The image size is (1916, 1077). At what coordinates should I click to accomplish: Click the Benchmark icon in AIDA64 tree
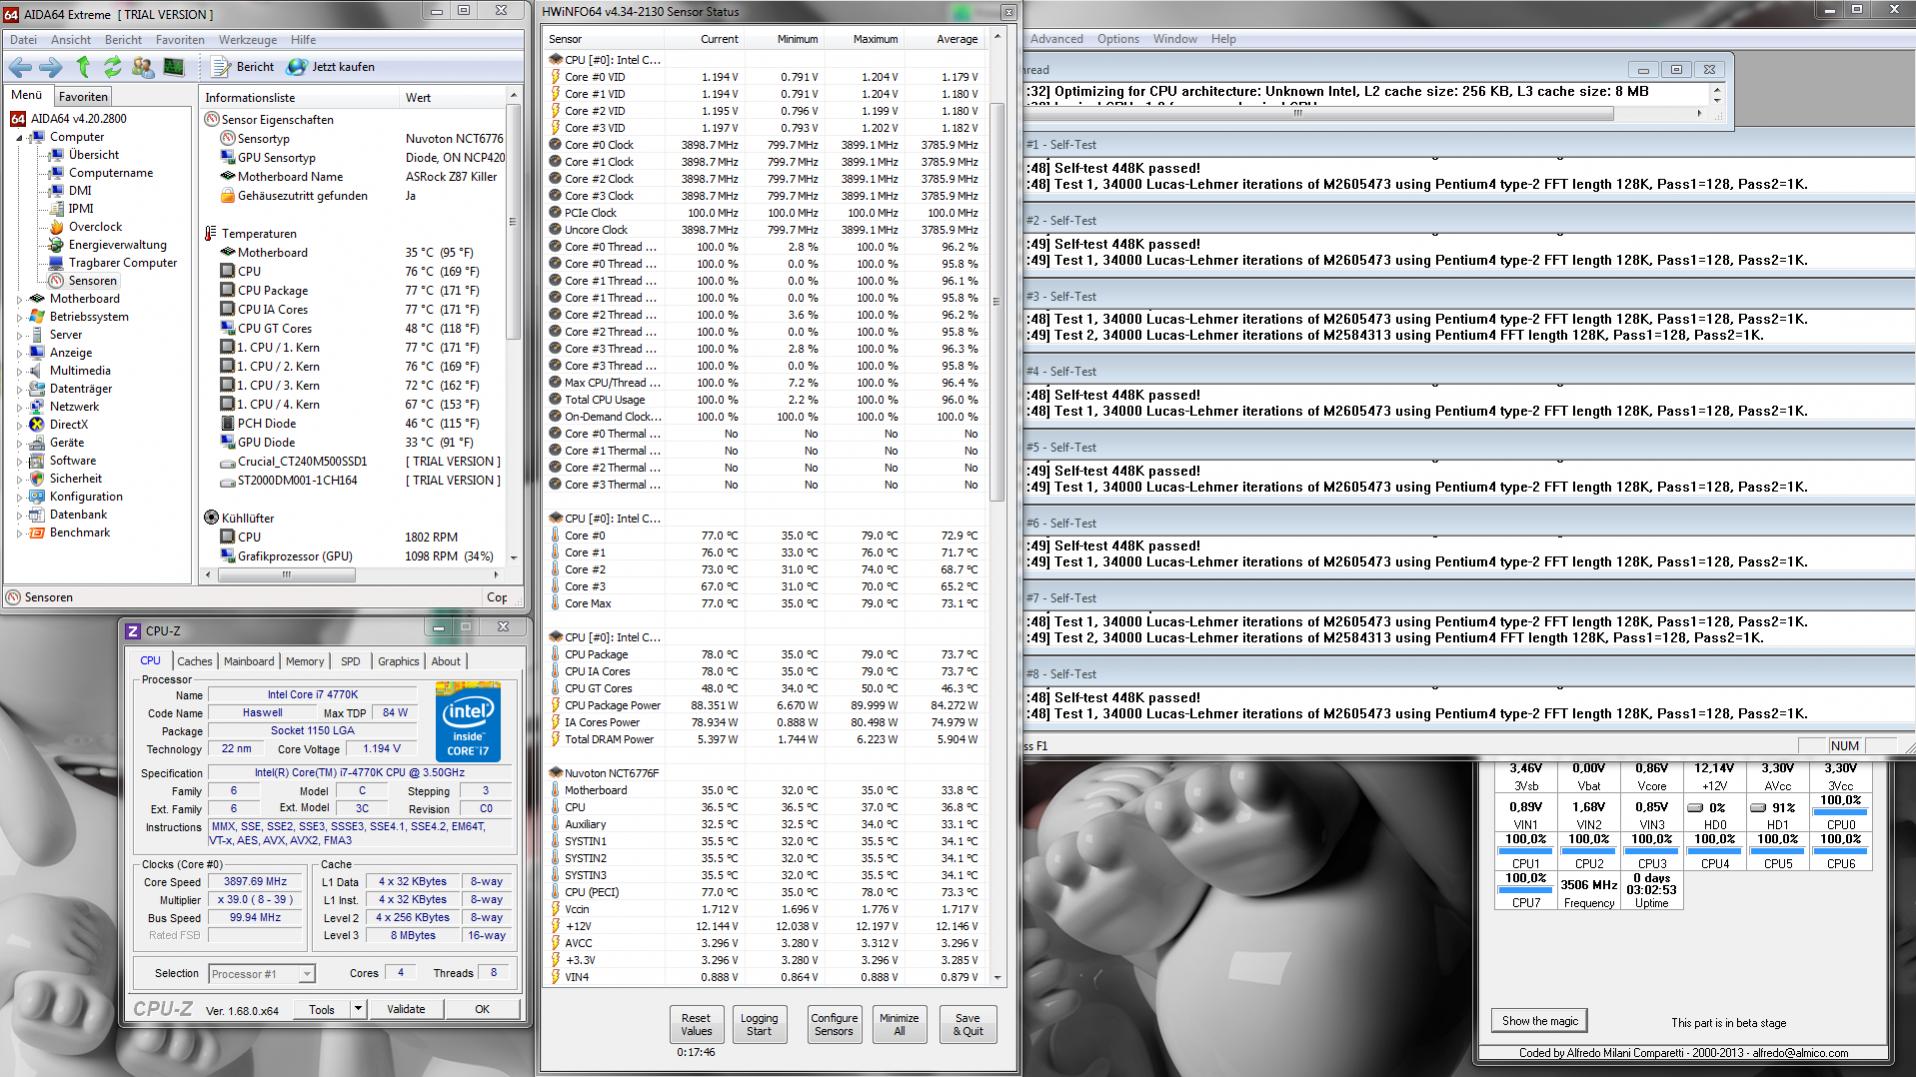click(37, 533)
